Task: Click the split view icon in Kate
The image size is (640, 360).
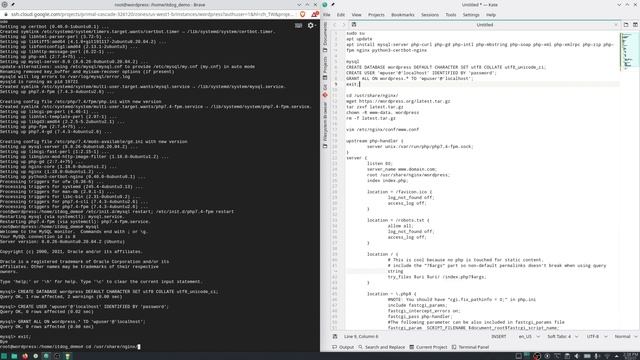Action: click(635, 25)
